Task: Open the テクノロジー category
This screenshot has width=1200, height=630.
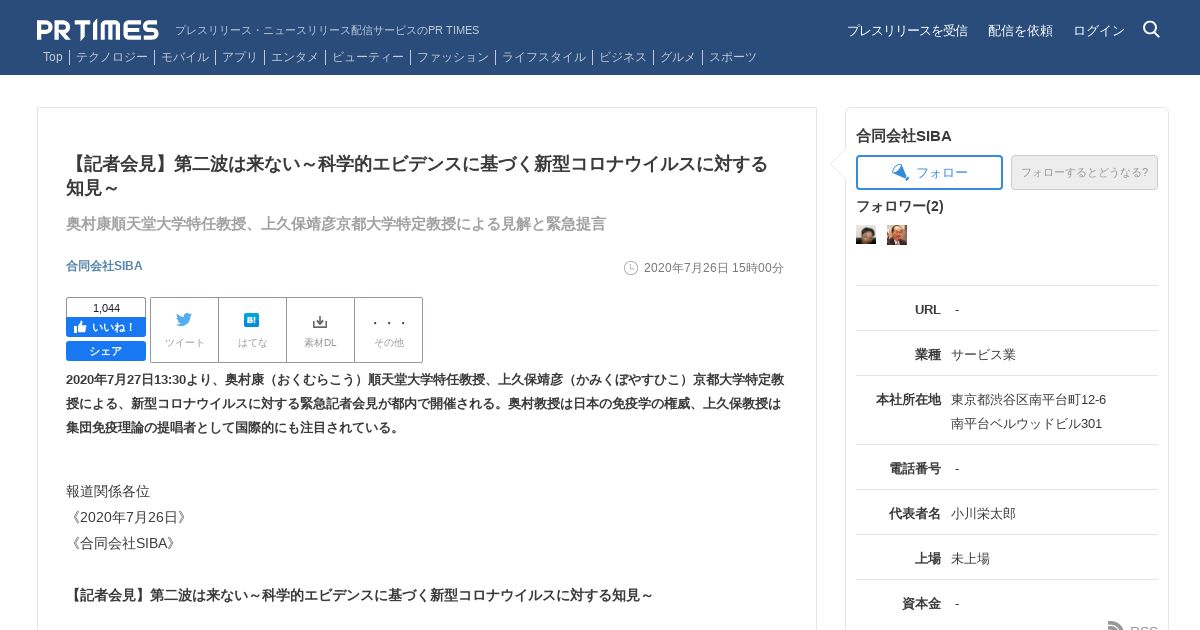Action: tap(112, 57)
